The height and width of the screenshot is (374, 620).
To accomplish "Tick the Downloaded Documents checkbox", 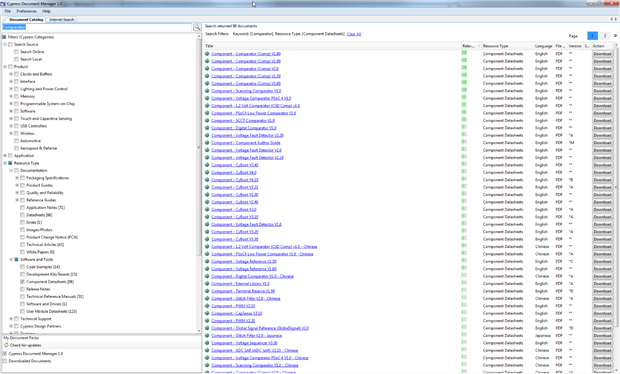I will click(5, 361).
